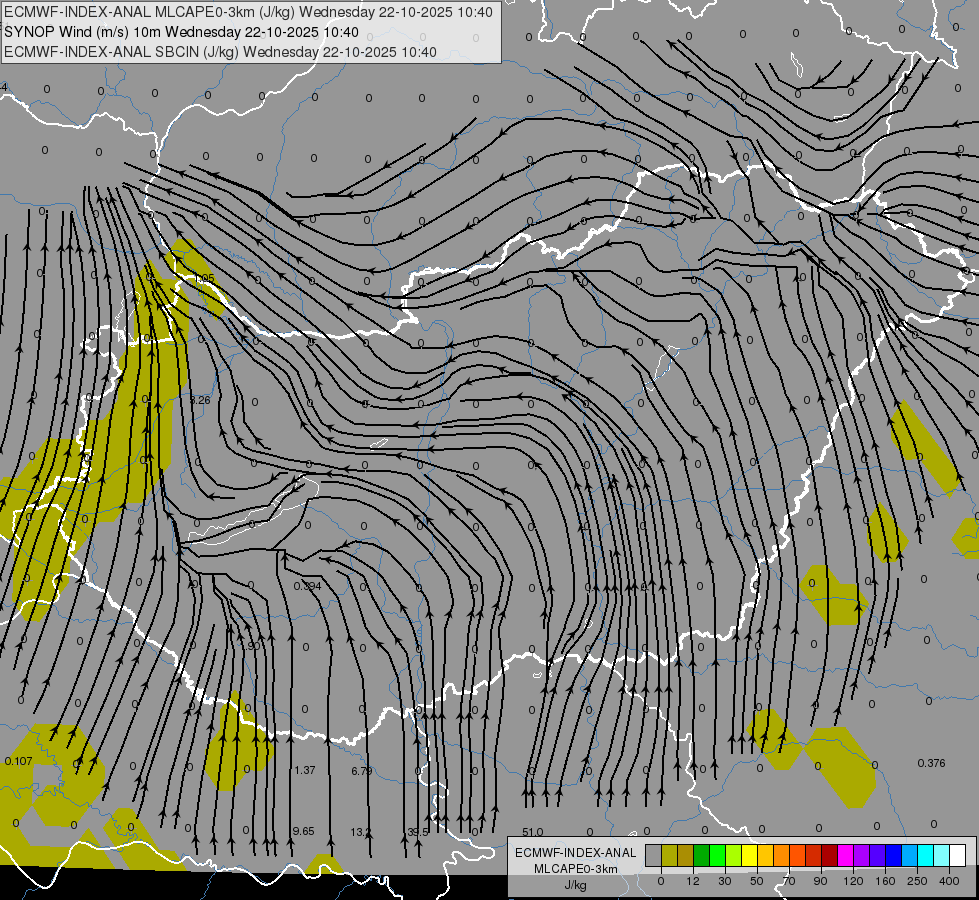
Task: Click the bright cyan legend swatch
Action: [926, 856]
